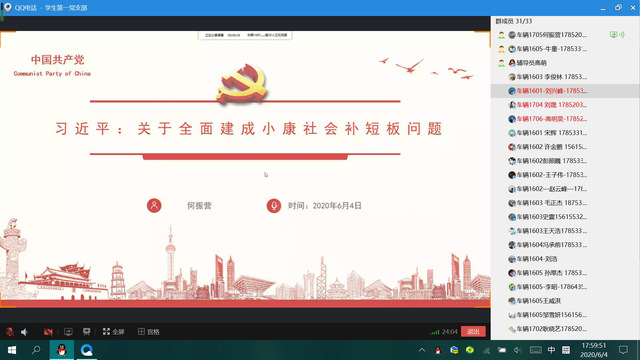Open QQ penguin app in taskbar
Viewport: 640px width, 360px height.
coord(62,350)
